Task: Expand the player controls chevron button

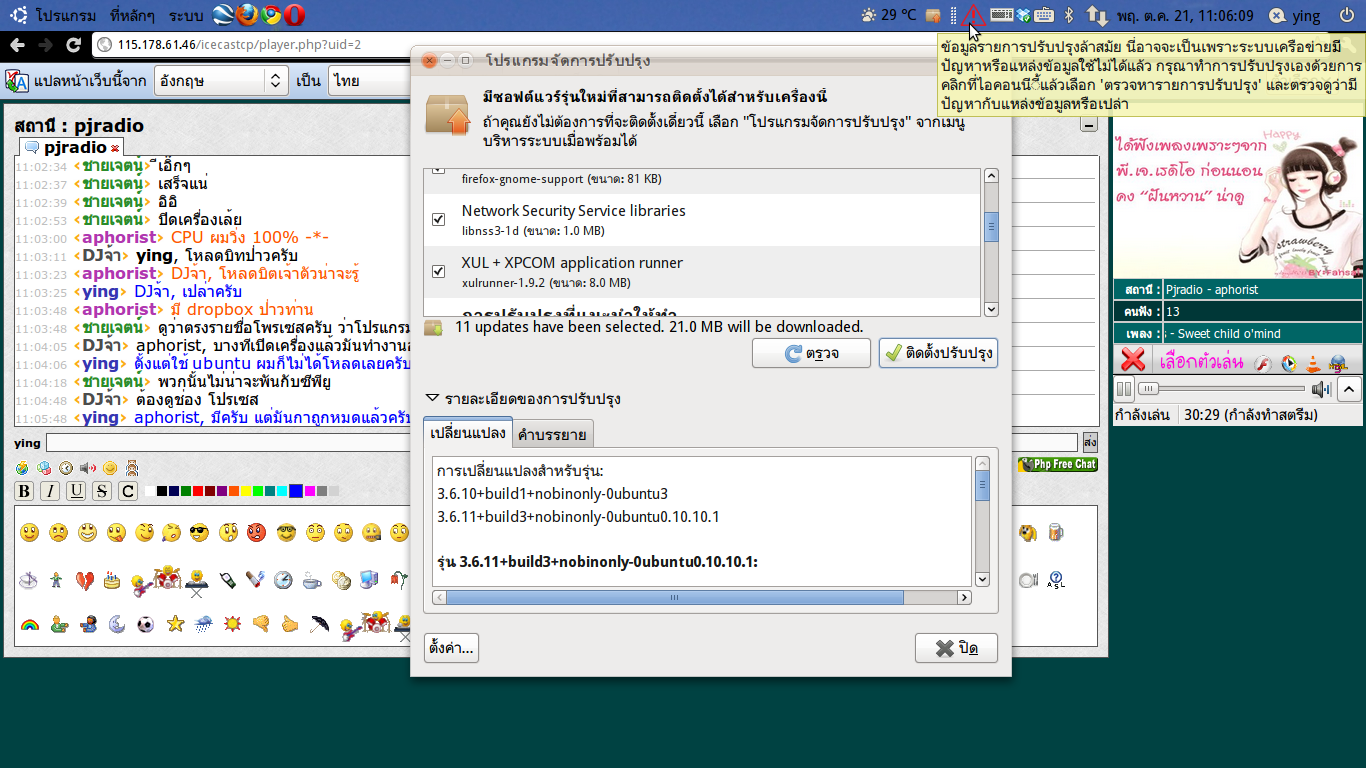Action: click(x=1349, y=389)
